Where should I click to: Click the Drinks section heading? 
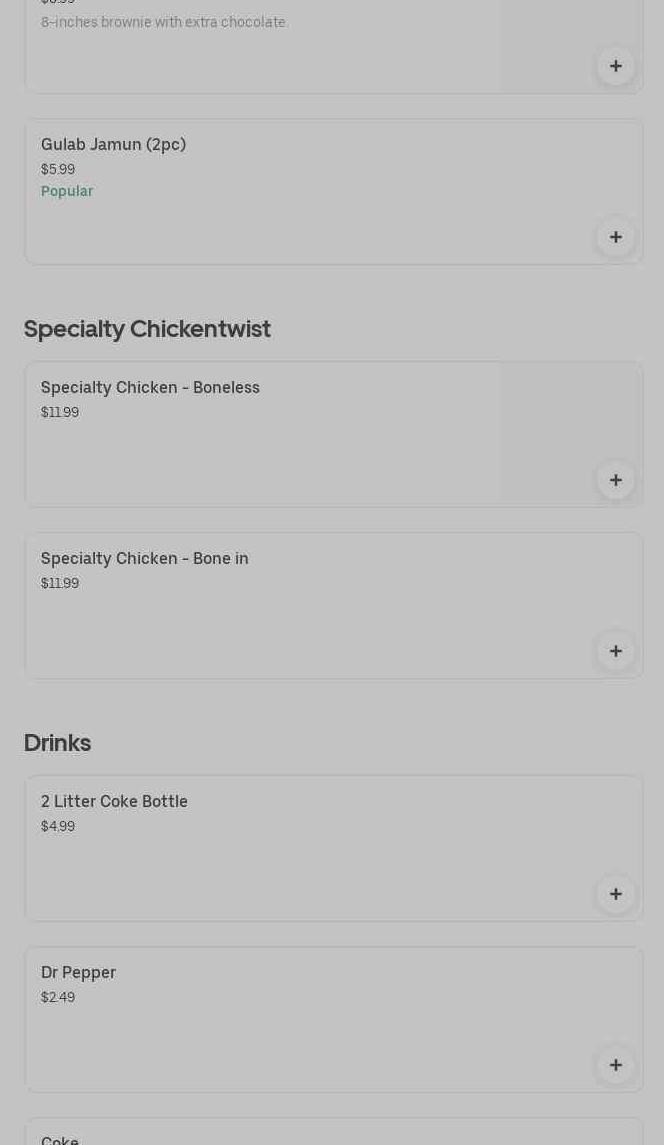pos(57,743)
